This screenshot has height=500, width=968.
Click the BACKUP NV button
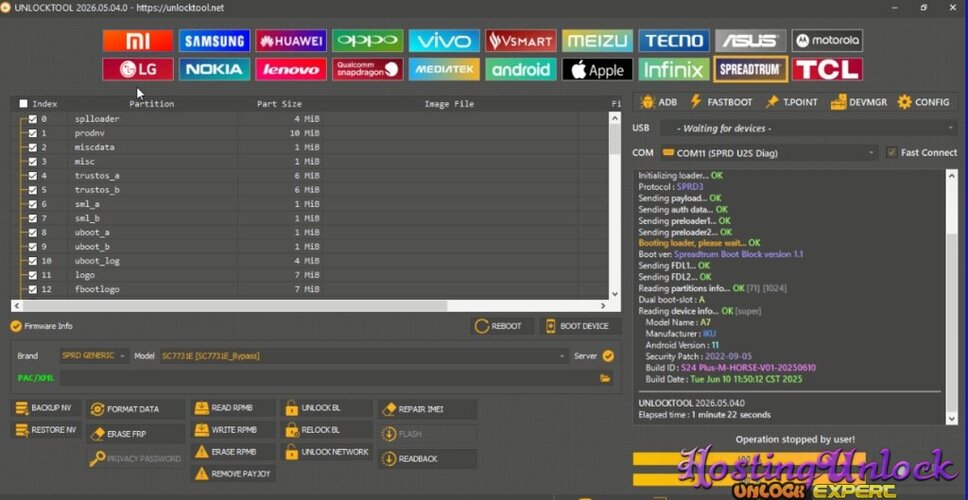coord(46,408)
